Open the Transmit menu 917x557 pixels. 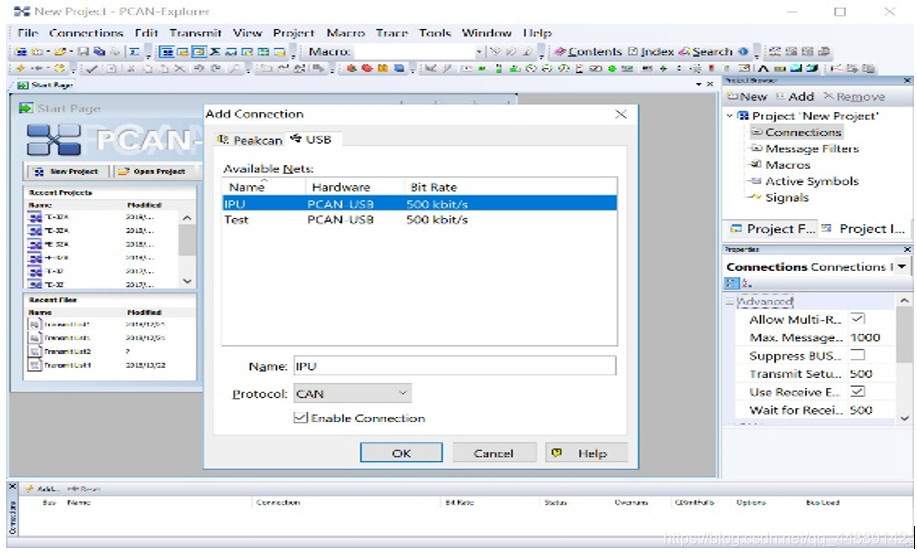[195, 33]
